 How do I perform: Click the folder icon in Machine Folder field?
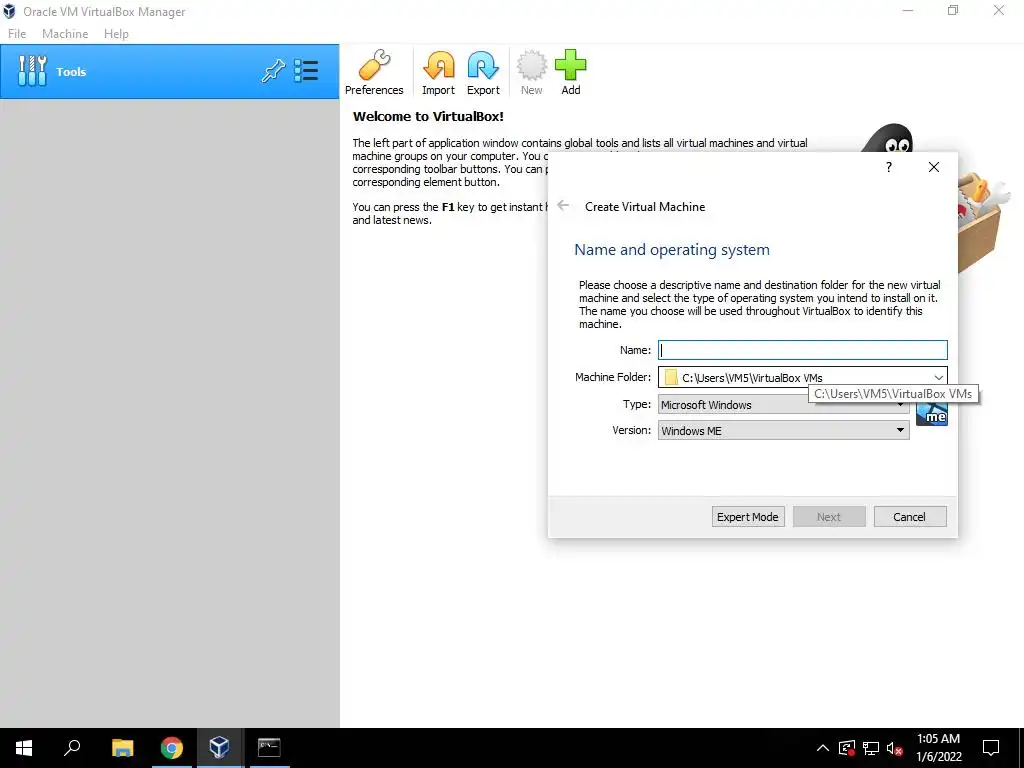[671, 377]
